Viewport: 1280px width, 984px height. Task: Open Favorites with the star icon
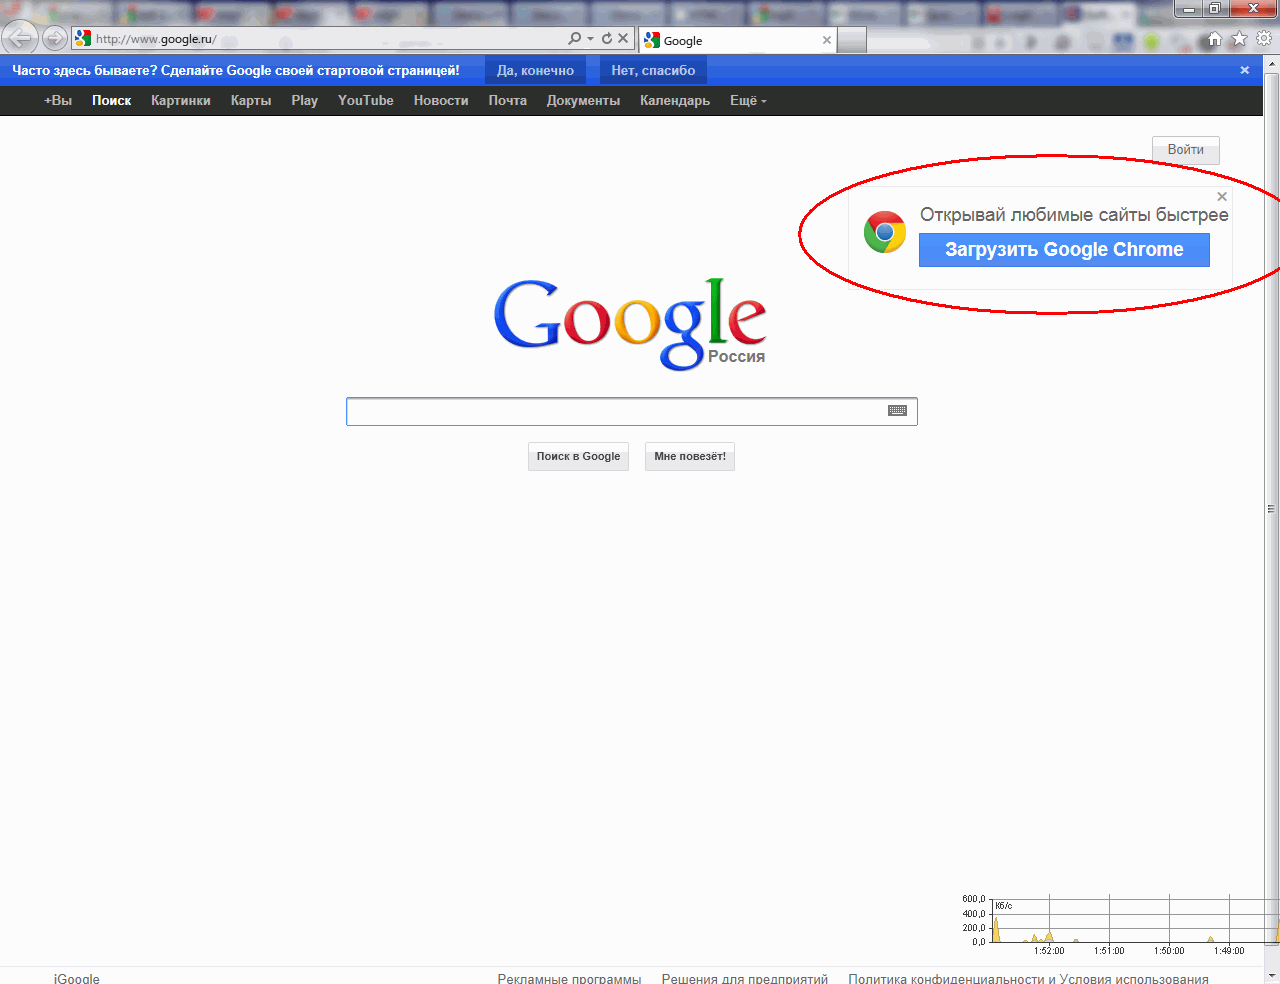[1239, 39]
